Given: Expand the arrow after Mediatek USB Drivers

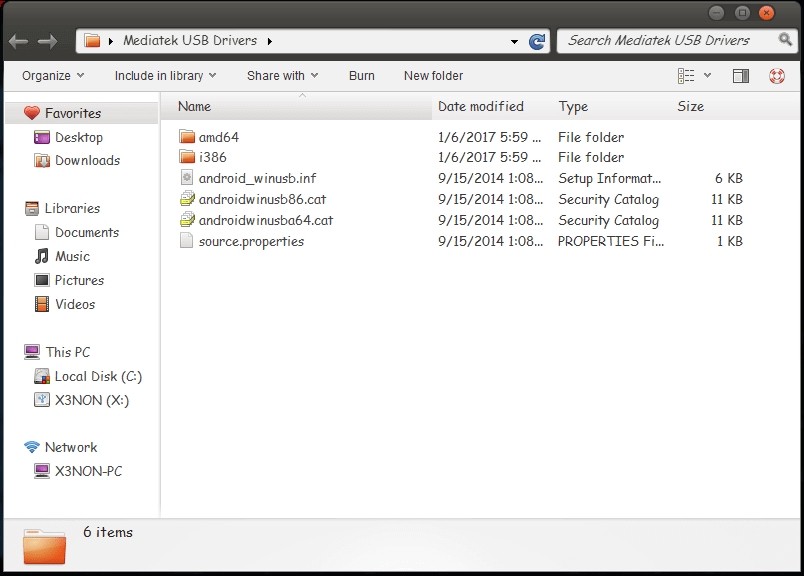Looking at the screenshot, I should [x=270, y=41].
